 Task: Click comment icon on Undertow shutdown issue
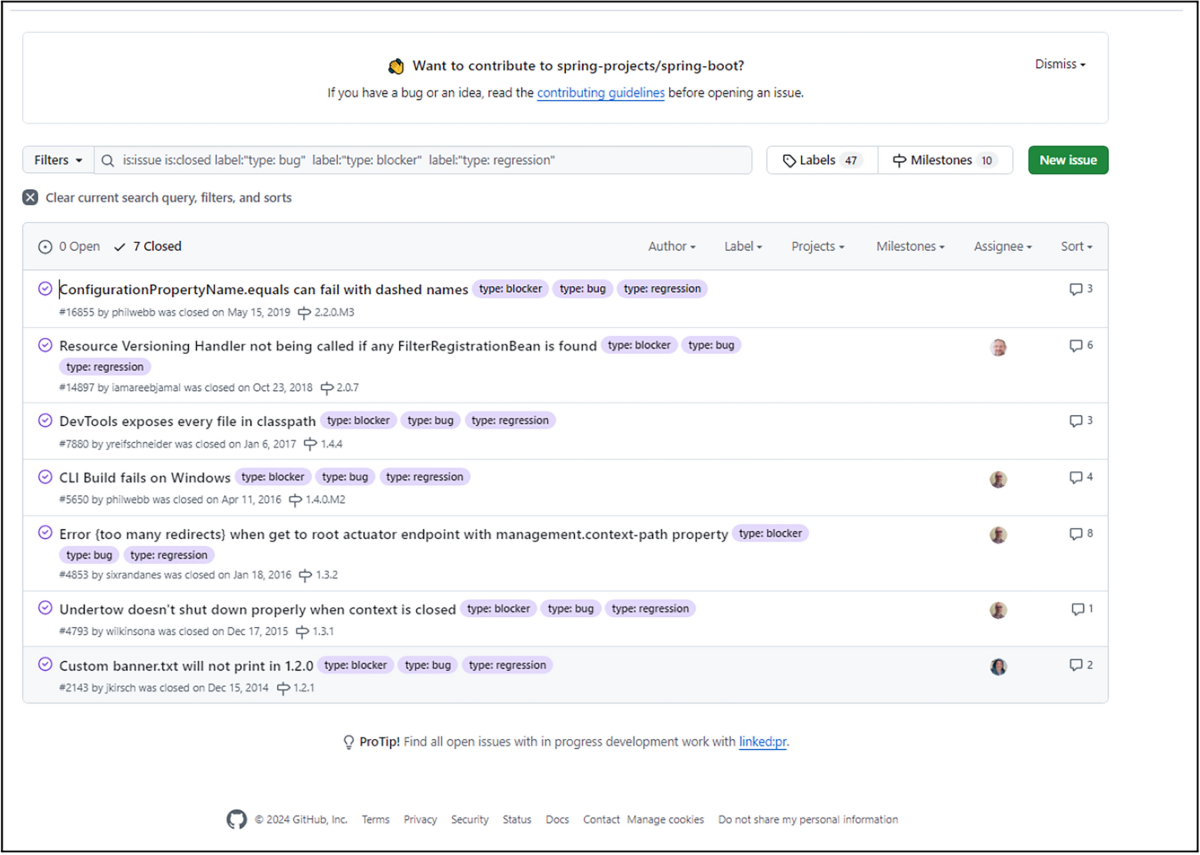(x=1077, y=609)
